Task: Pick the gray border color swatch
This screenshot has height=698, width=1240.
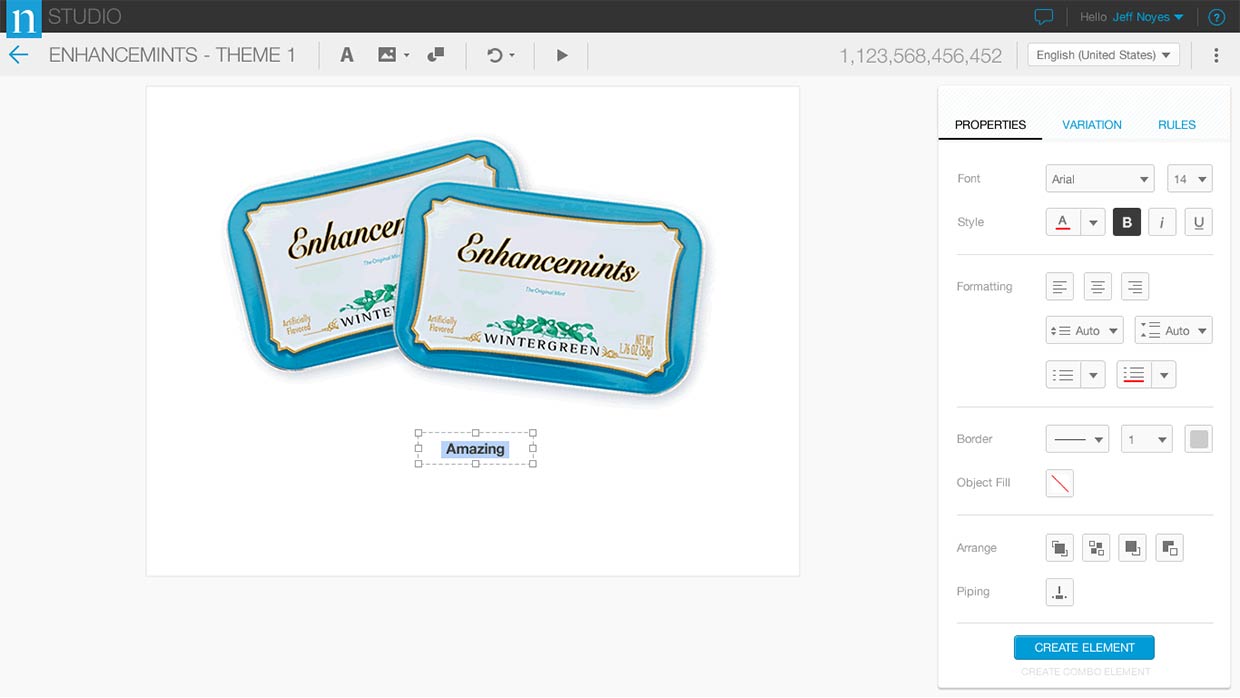Action: [1198, 439]
